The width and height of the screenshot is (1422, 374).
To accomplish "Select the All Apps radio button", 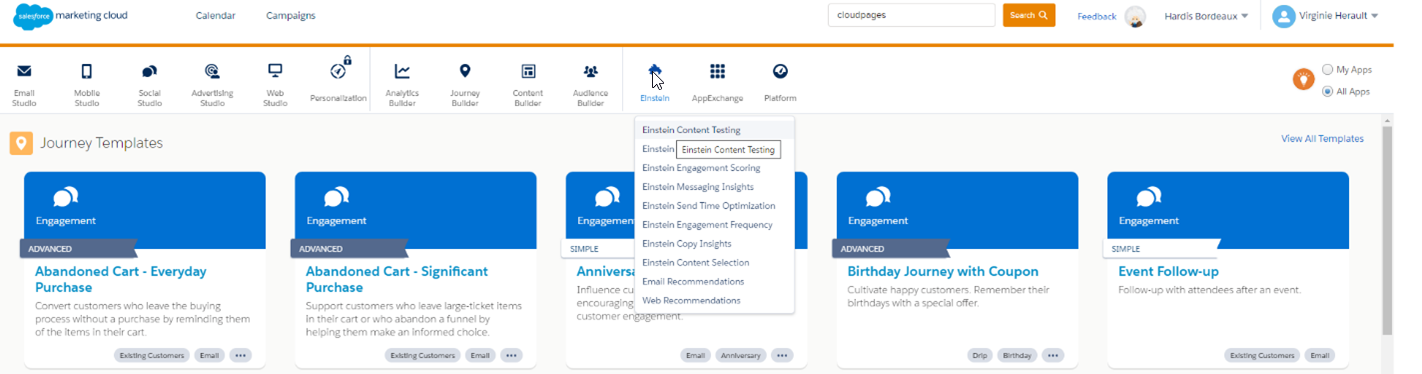I will (x=1328, y=91).
